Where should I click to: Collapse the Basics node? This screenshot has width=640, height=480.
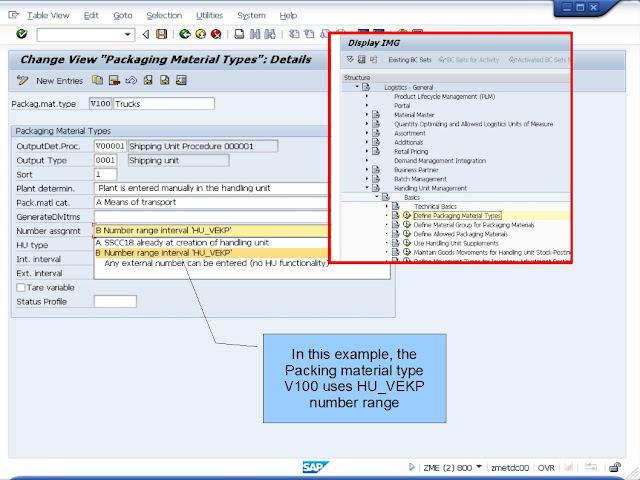coord(377,197)
